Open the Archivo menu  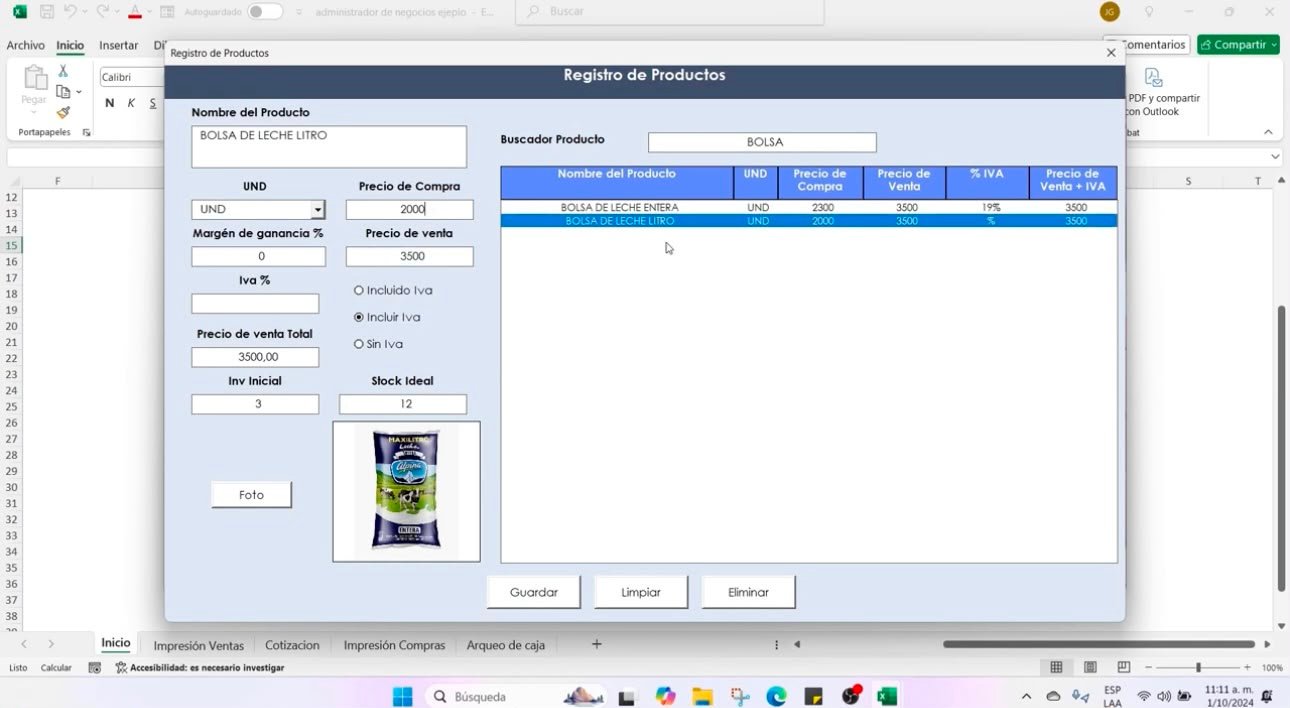26,46
